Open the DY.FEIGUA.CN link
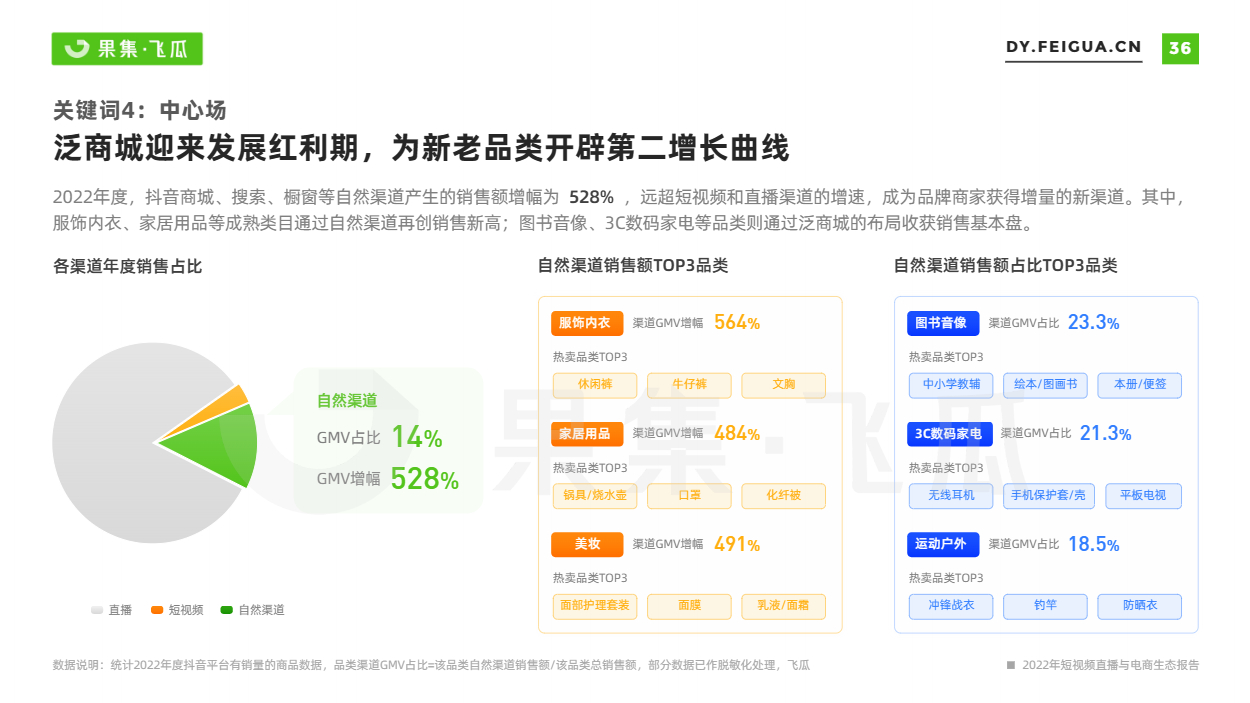Image resolution: width=1250 pixels, height=703 pixels. coord(1073,48)
